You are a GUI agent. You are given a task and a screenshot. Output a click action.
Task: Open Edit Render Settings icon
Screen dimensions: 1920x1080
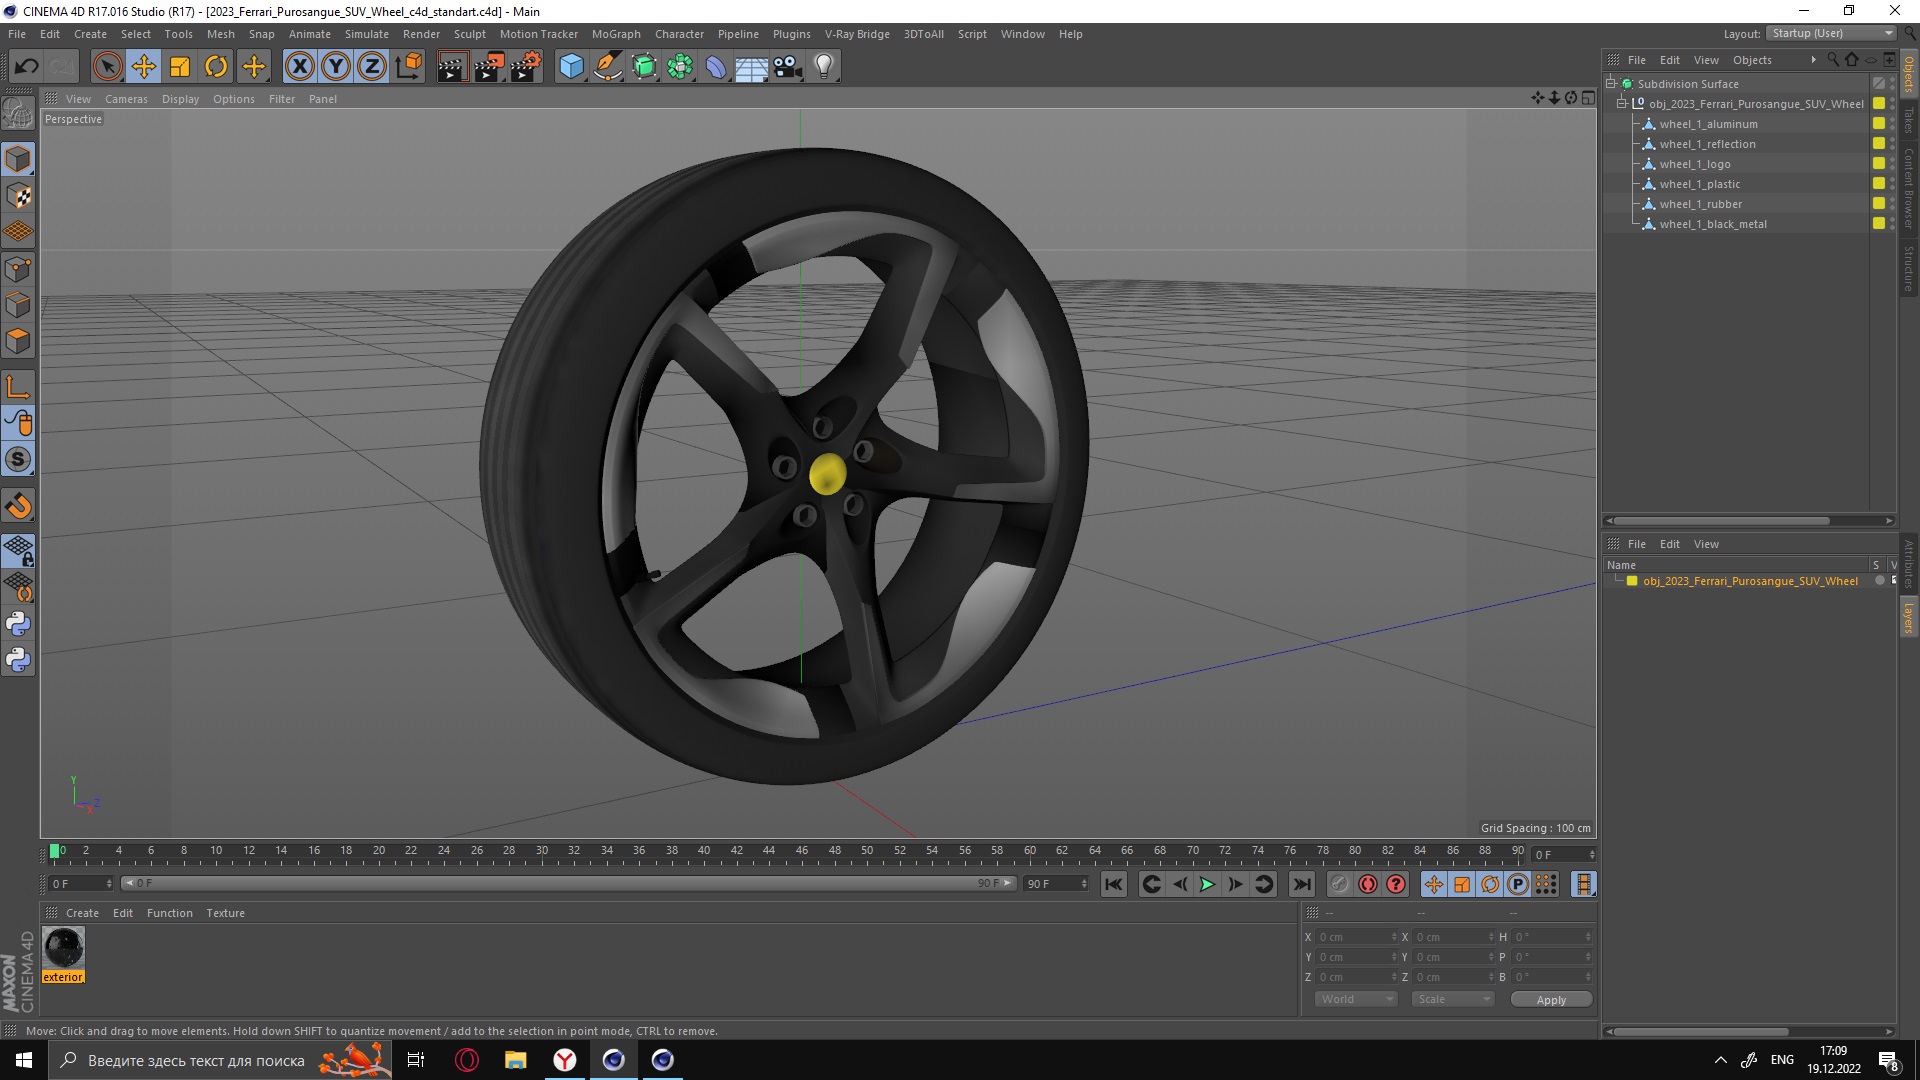526,67
